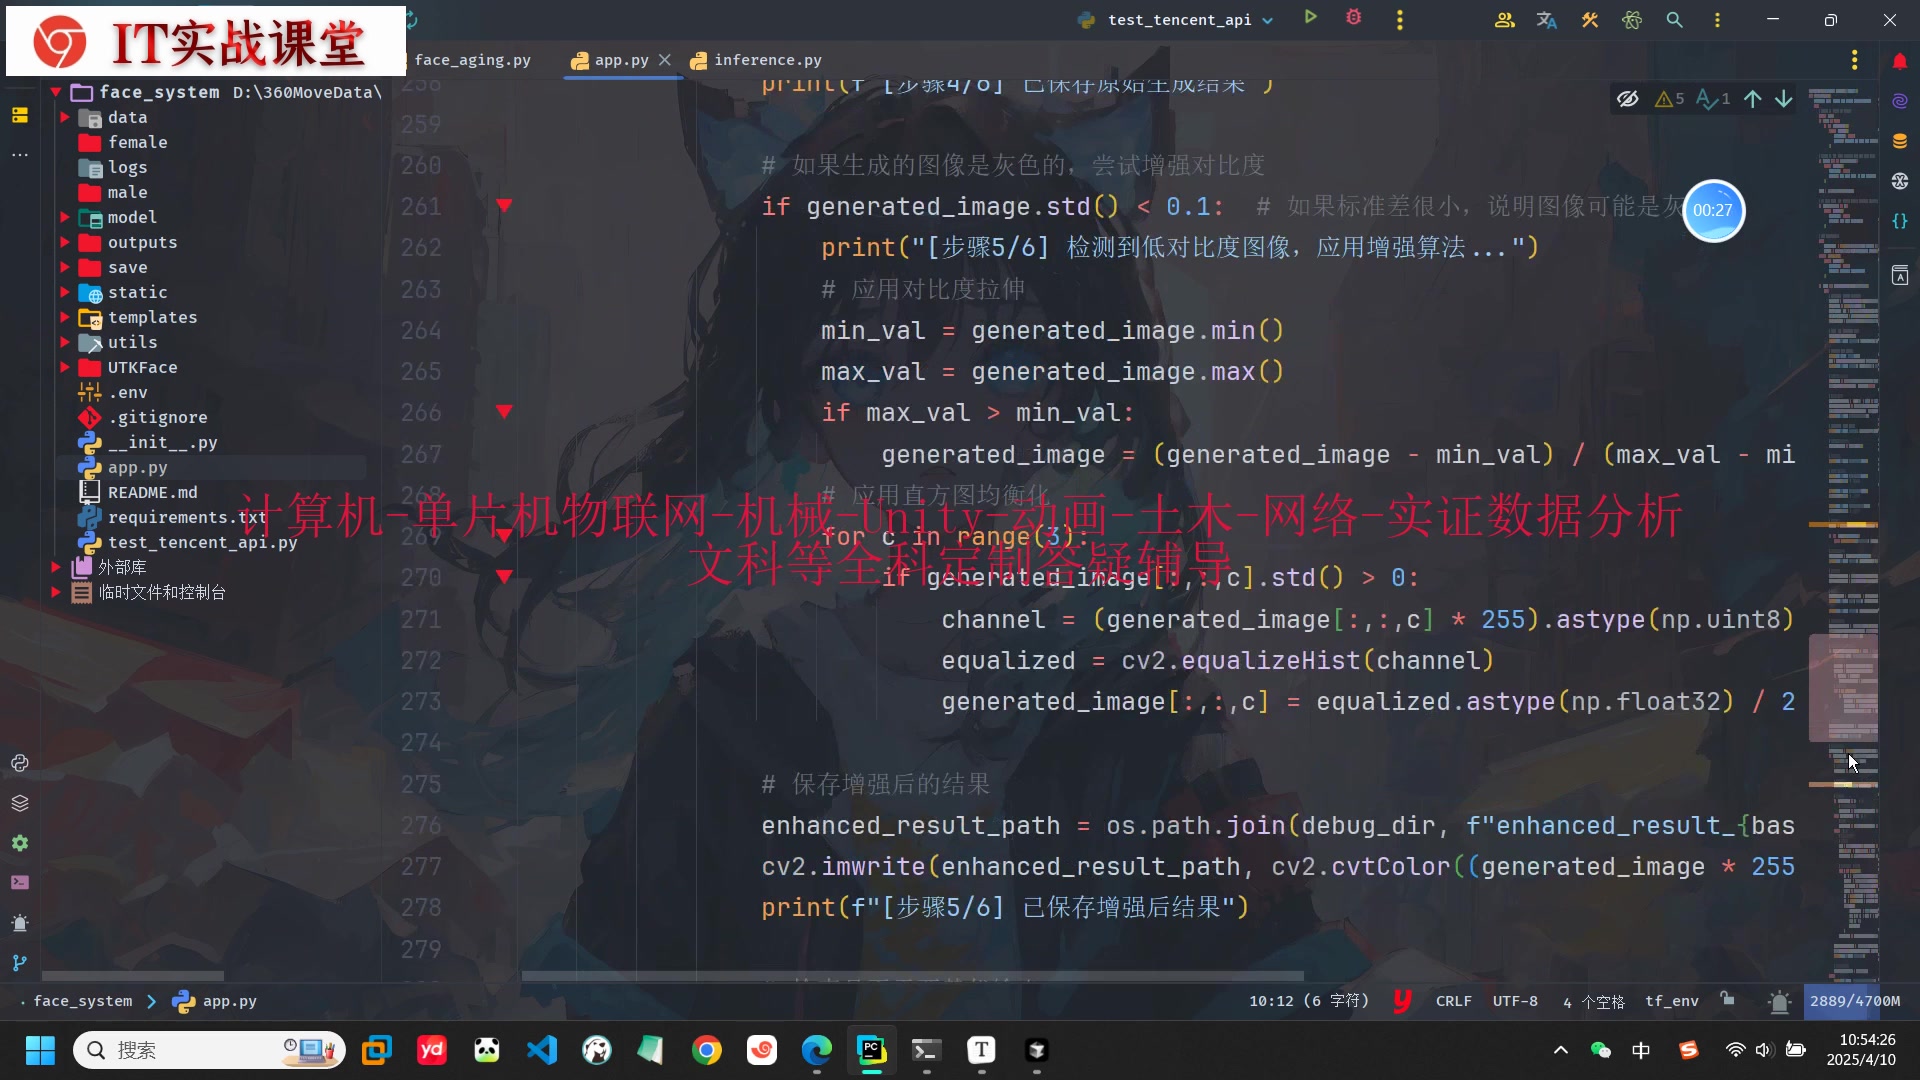This screenshot has height=1080, width=1920.
Task: Open the Search Everywhere magnifier
Action: tap(1674, 20)
